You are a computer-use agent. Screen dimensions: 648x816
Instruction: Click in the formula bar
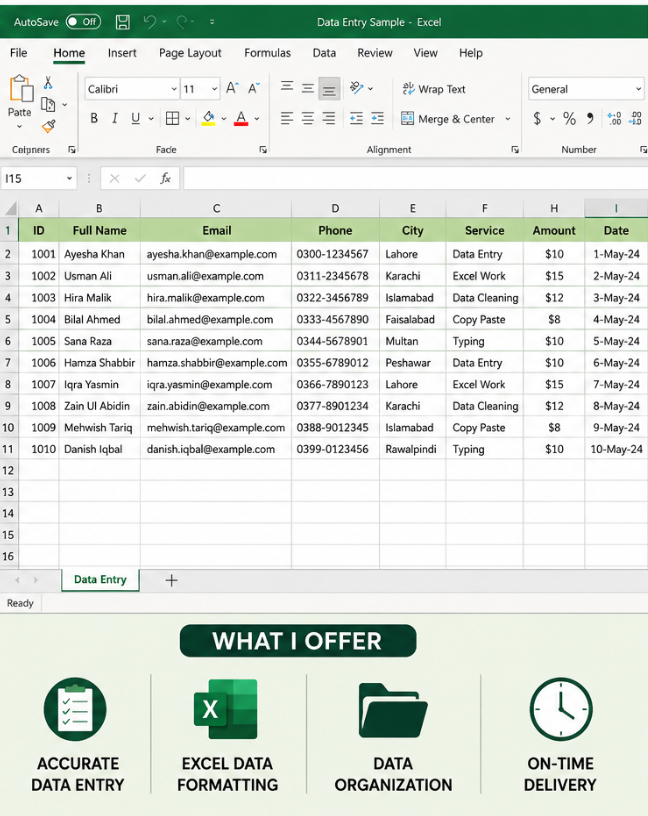click(x=415, y=178)
